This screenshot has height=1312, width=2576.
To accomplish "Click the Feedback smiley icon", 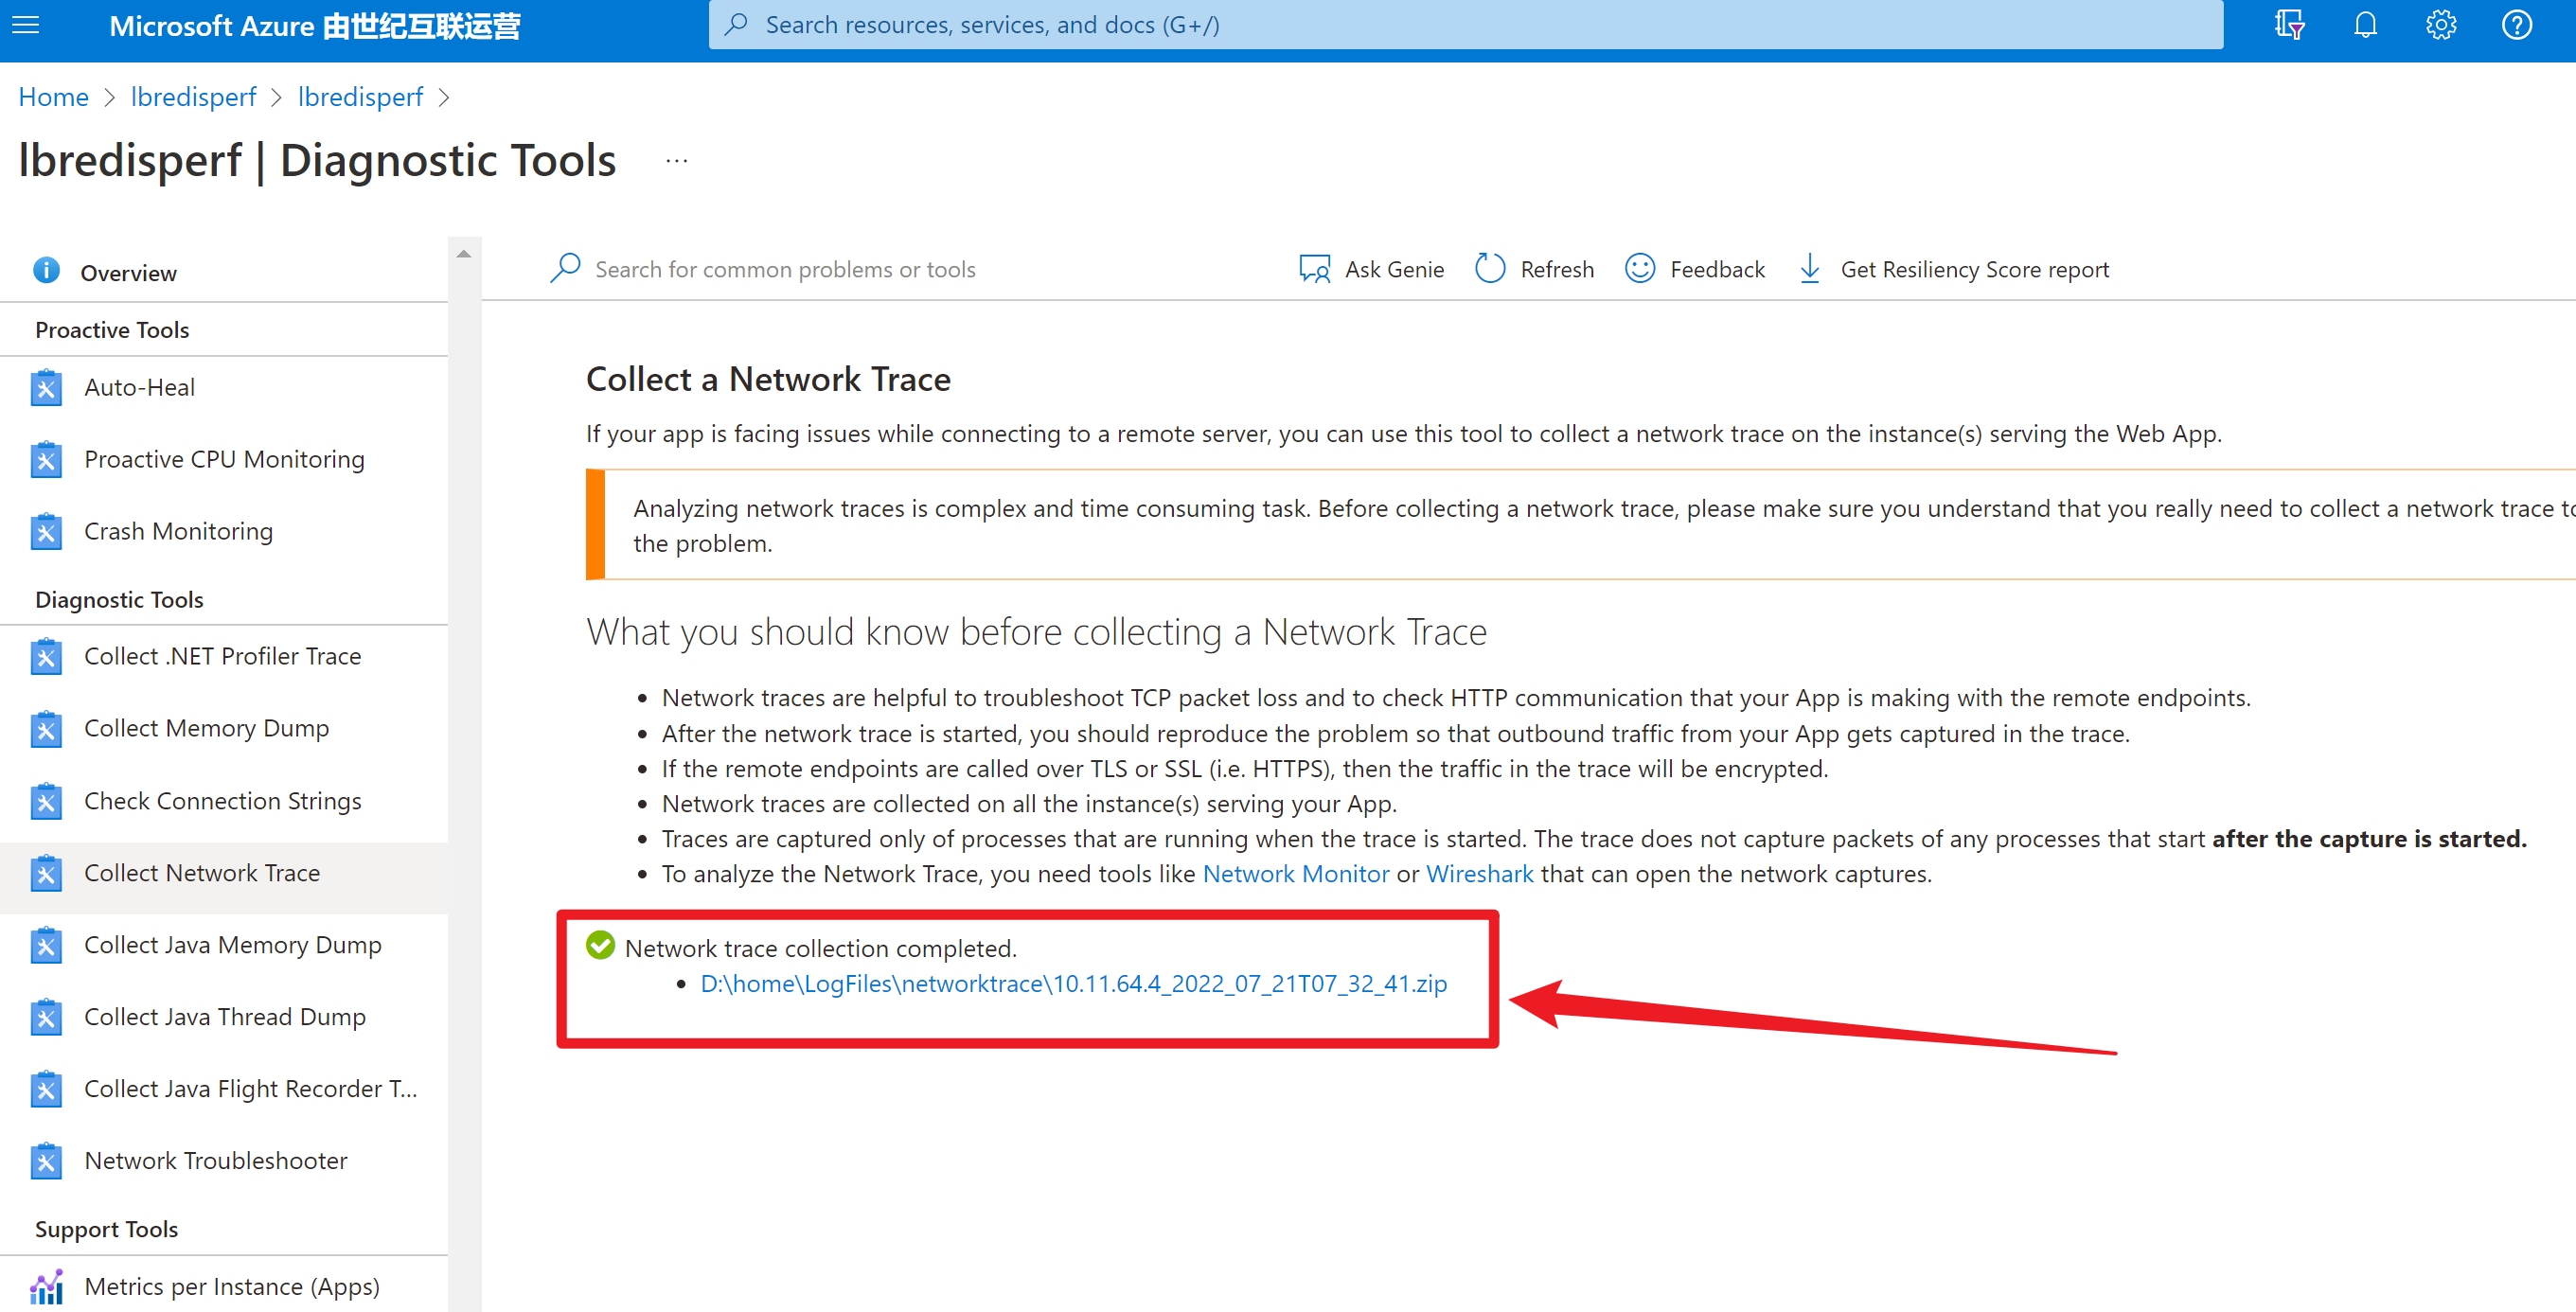I will (x=1640, y=269).
